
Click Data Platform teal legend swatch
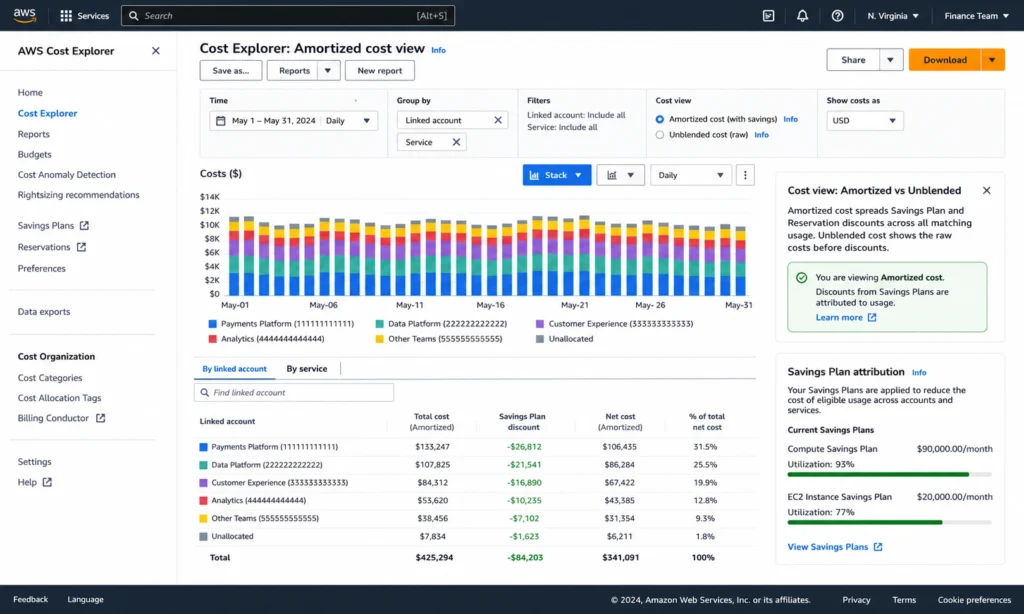click(x=379, y=324)
